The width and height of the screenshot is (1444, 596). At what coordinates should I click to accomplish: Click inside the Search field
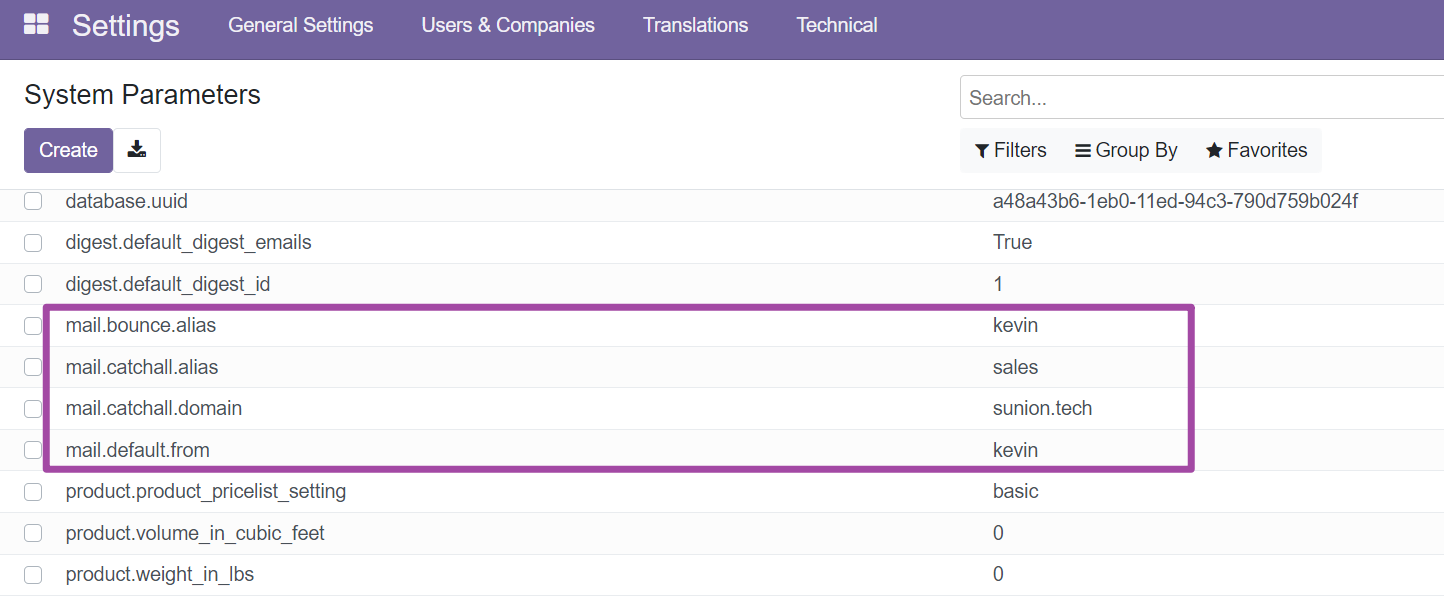[x=1200, y=98]
